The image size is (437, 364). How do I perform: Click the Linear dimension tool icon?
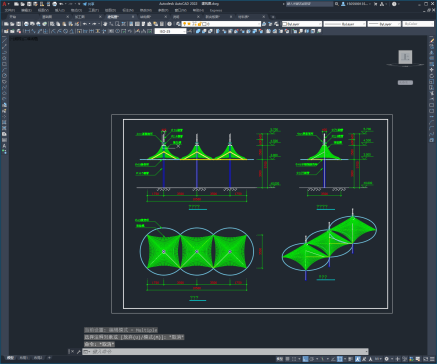pyautogui.click(x=27, y=31)
